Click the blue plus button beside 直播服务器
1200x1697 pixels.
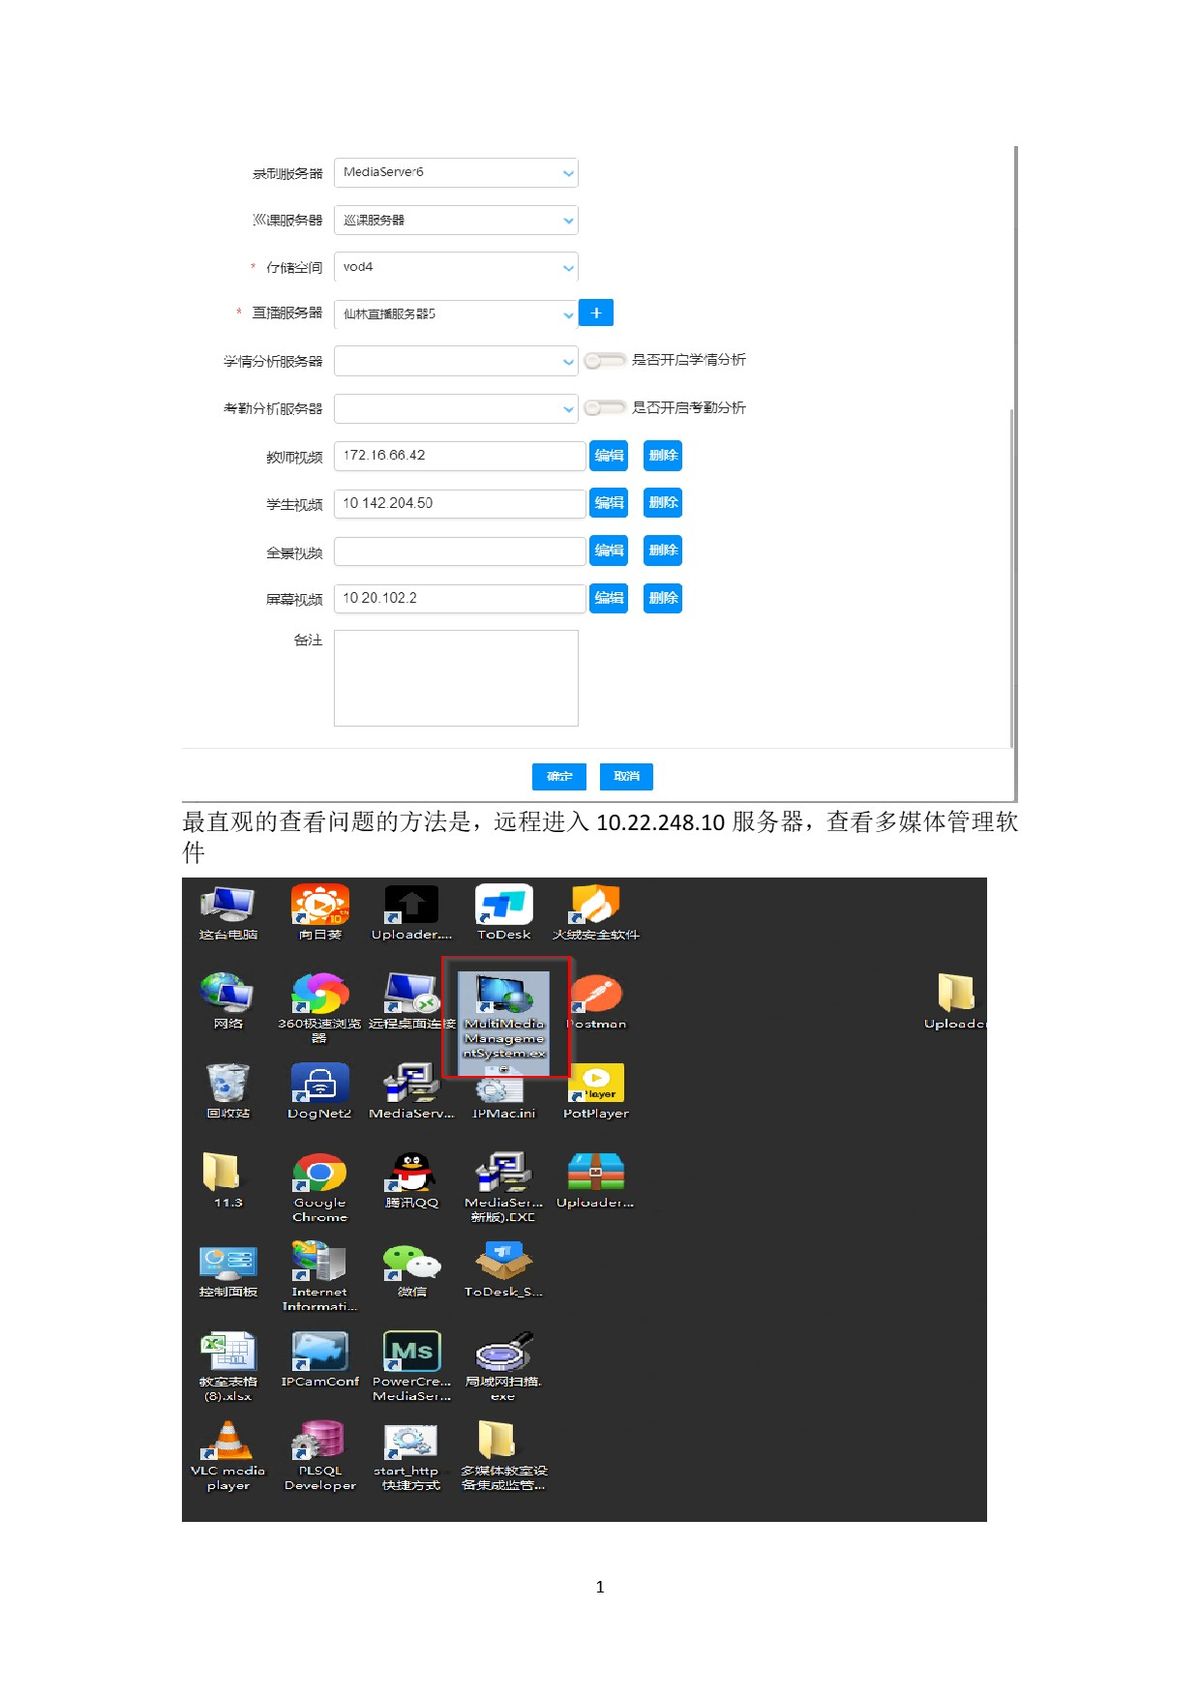596,313
